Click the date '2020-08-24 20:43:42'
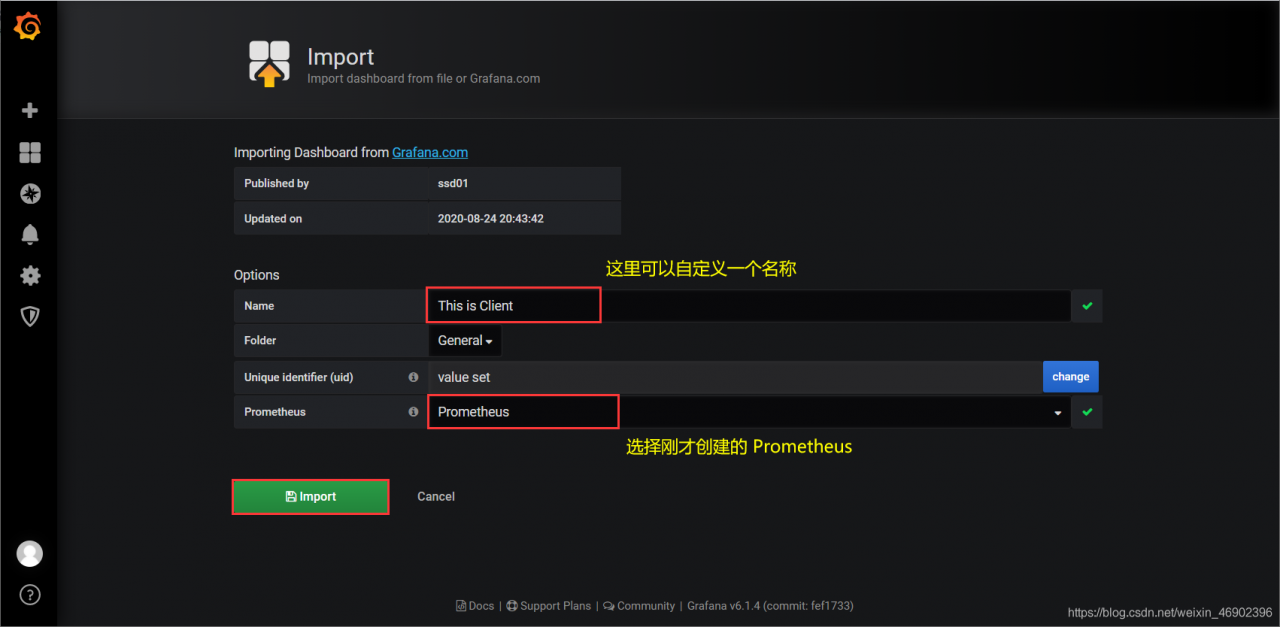1280x627 pixels. coord(491,219)
